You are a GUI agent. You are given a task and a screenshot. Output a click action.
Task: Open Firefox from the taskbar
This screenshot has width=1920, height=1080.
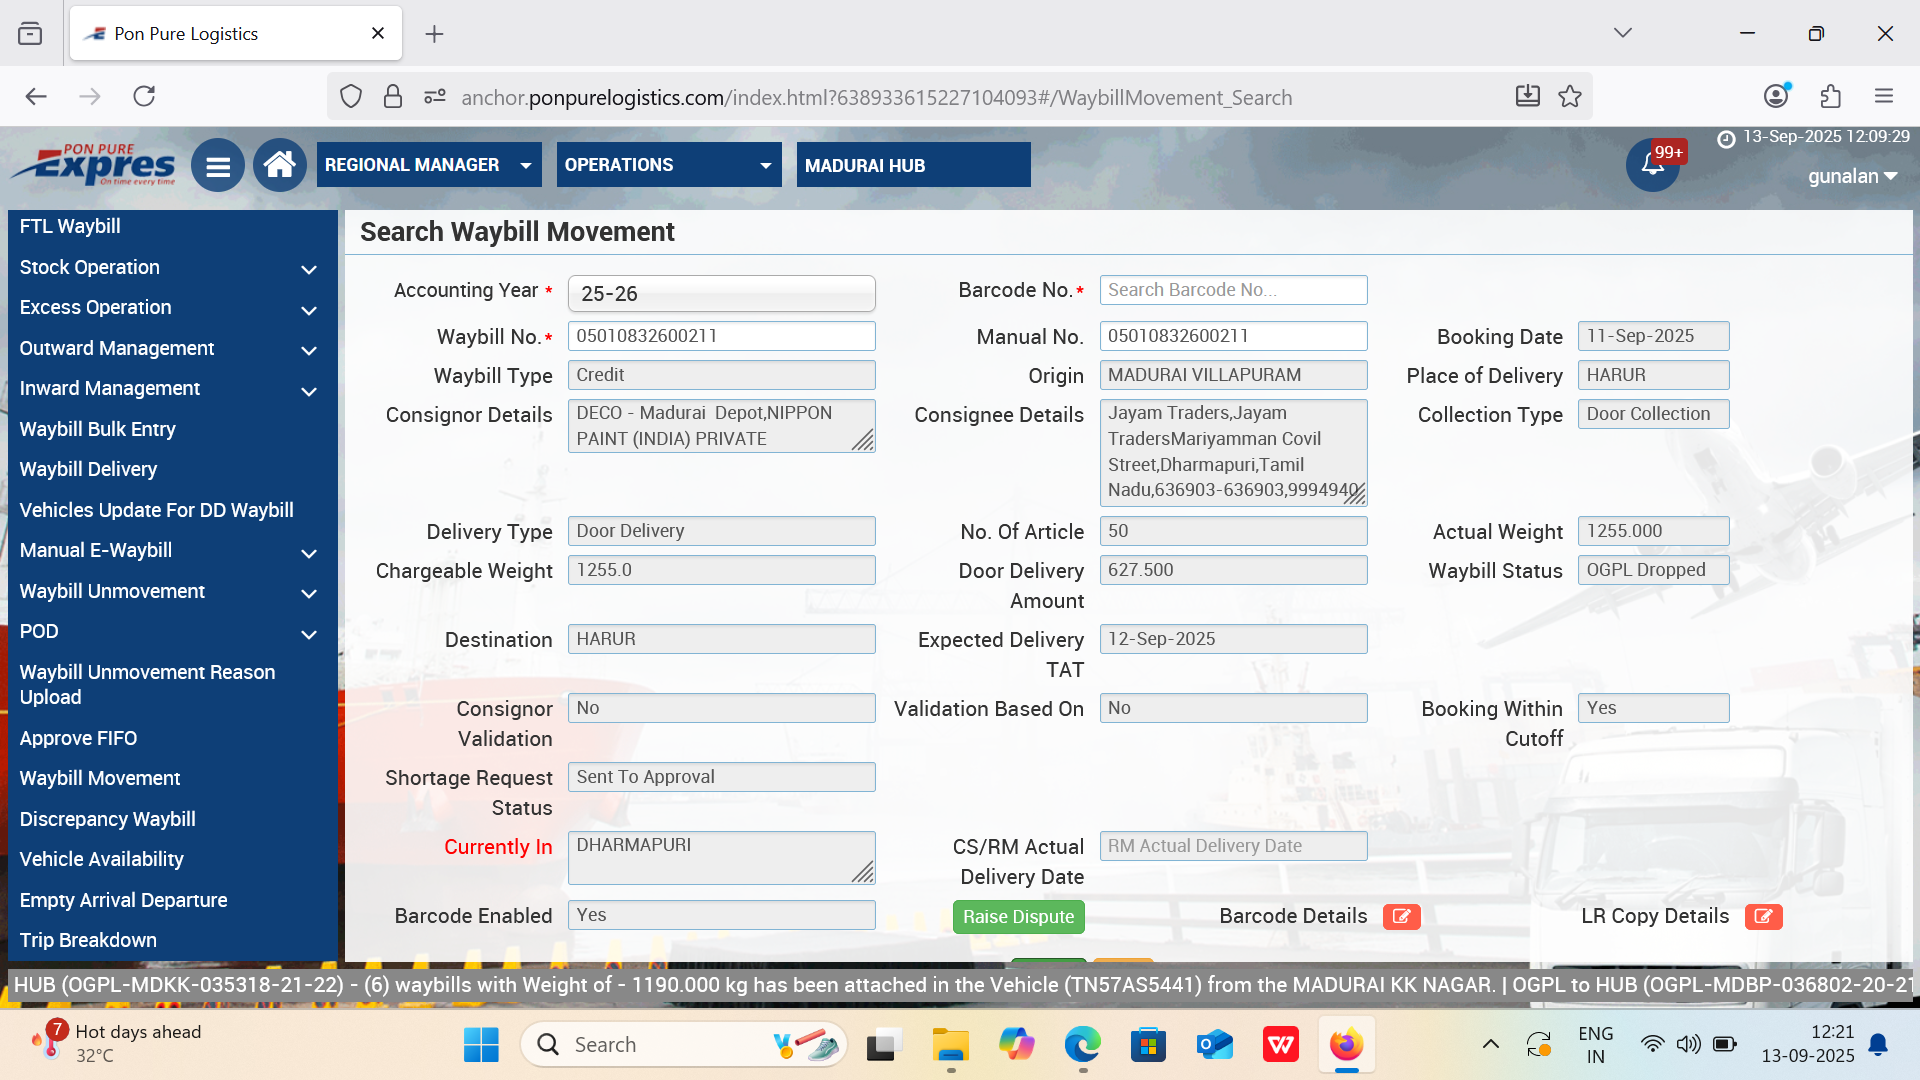[1346, 1045]
